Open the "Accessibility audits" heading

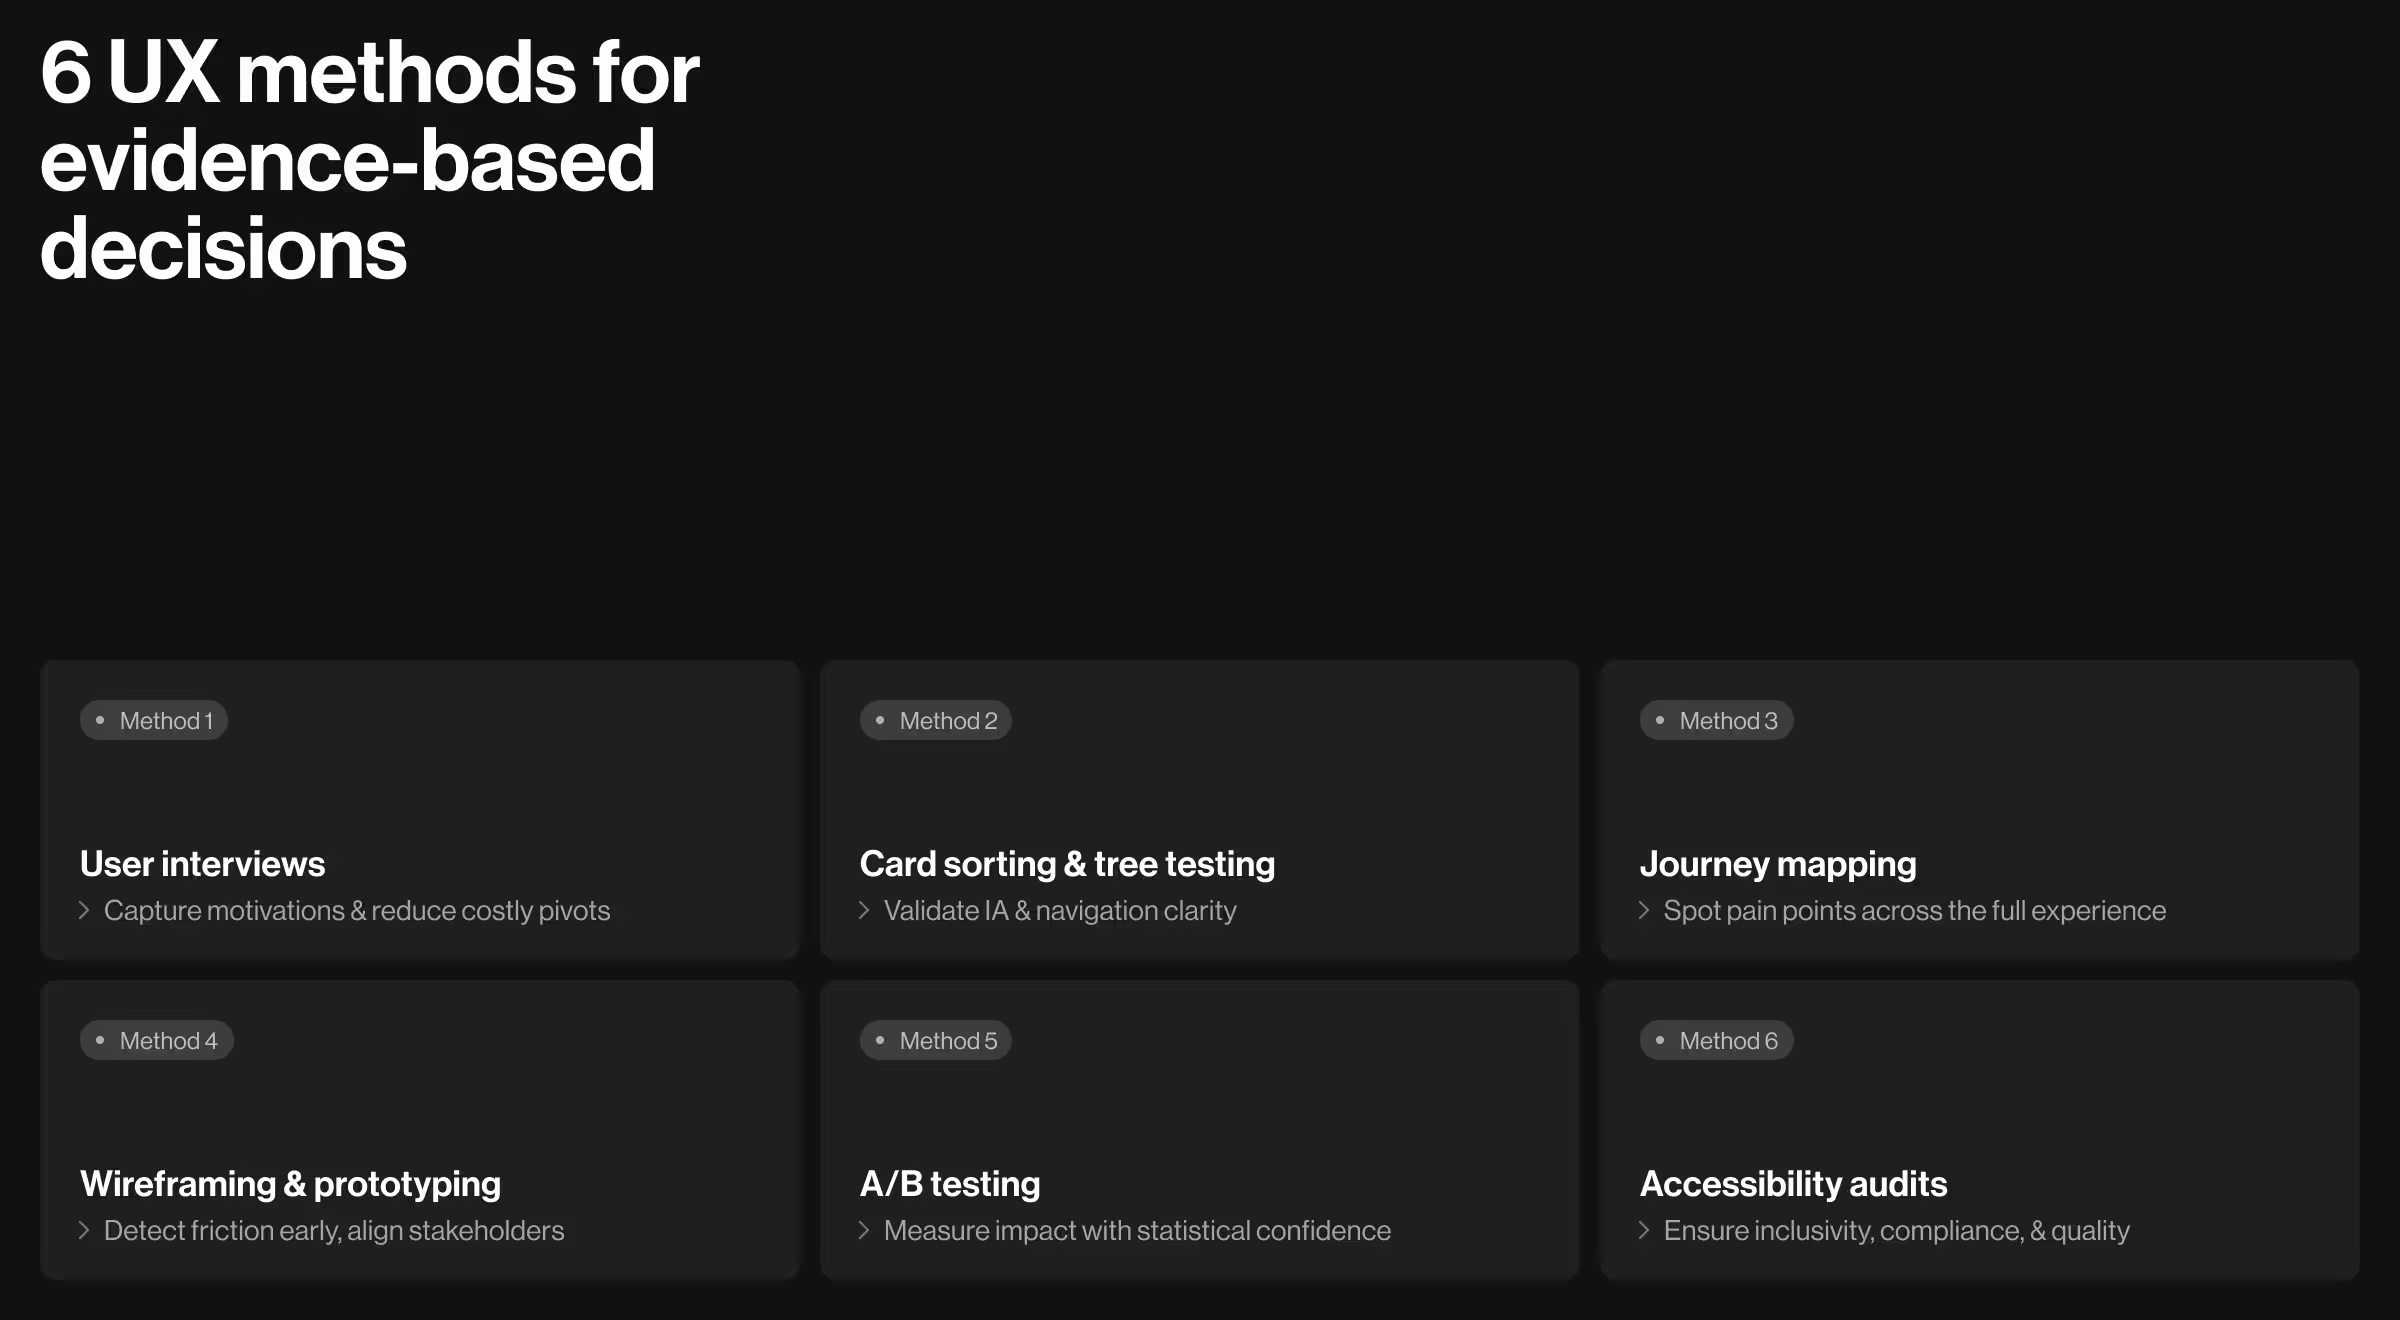[1793, 1183]
